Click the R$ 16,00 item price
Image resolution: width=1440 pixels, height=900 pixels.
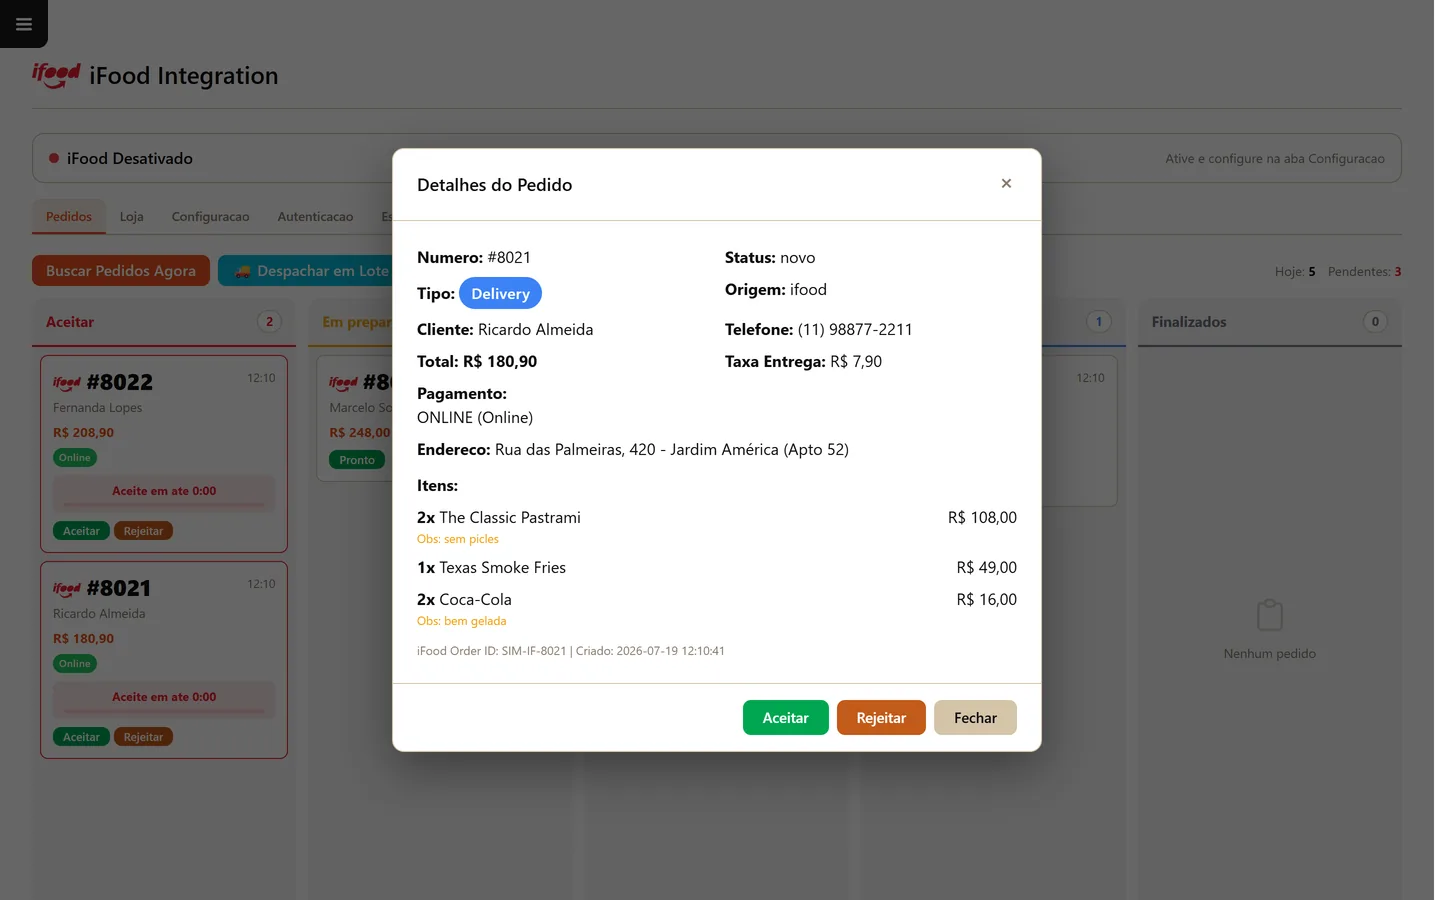click(x=987, y=600)
